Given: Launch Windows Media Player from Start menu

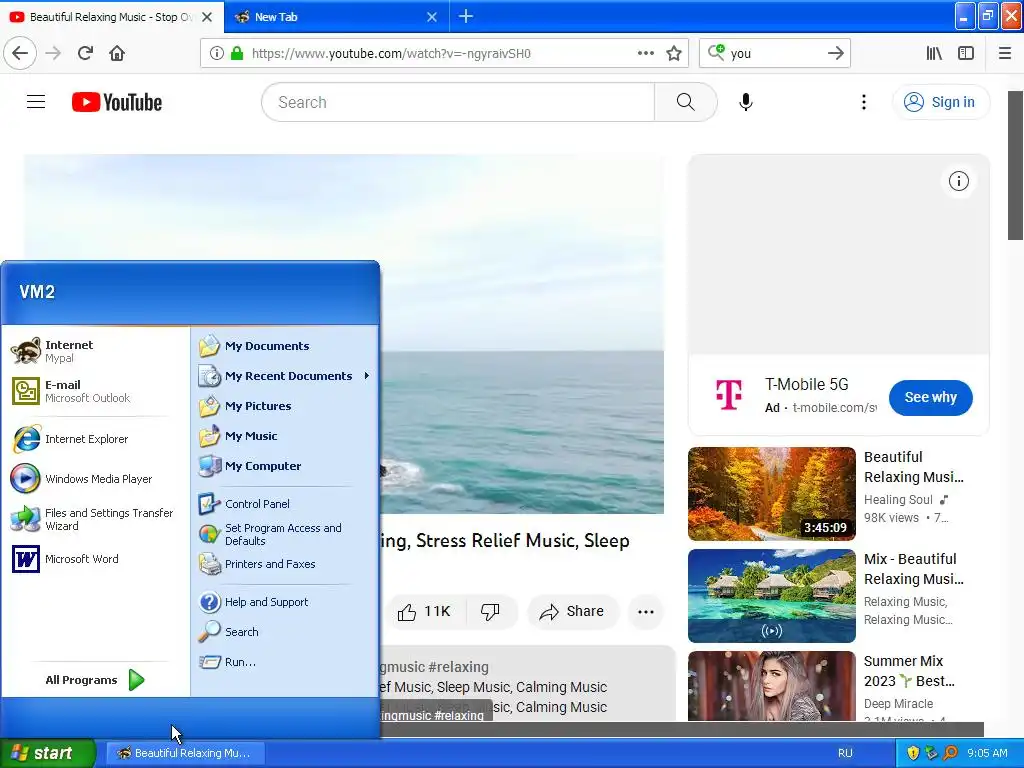Looking at the screenshot, I should pos(95,479).
